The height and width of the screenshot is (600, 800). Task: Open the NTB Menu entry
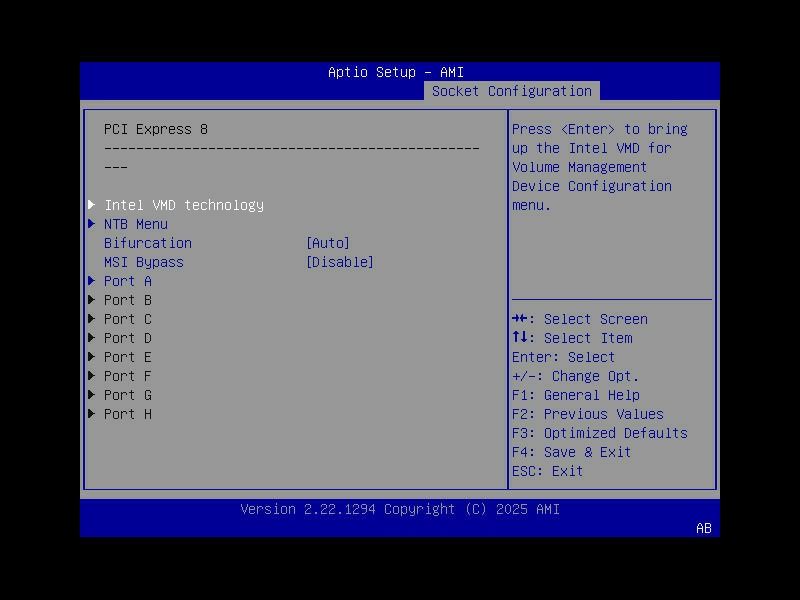pyautogui.click(x=136, y=223)
